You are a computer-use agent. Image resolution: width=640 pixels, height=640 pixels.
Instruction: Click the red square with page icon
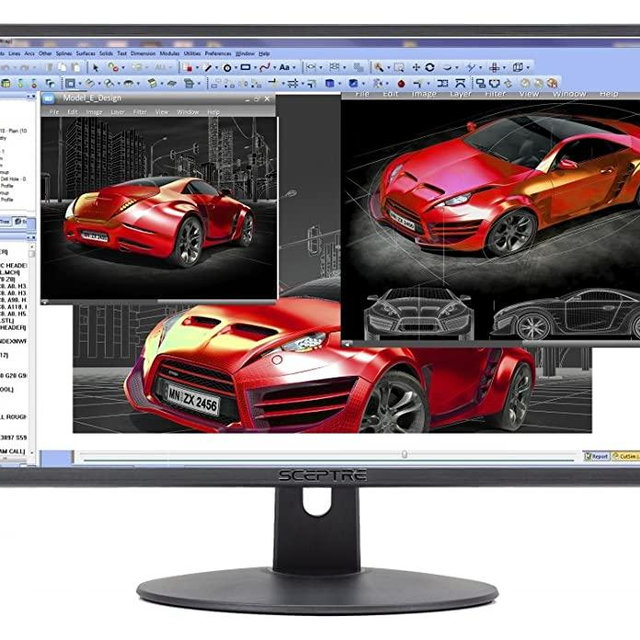187,67
